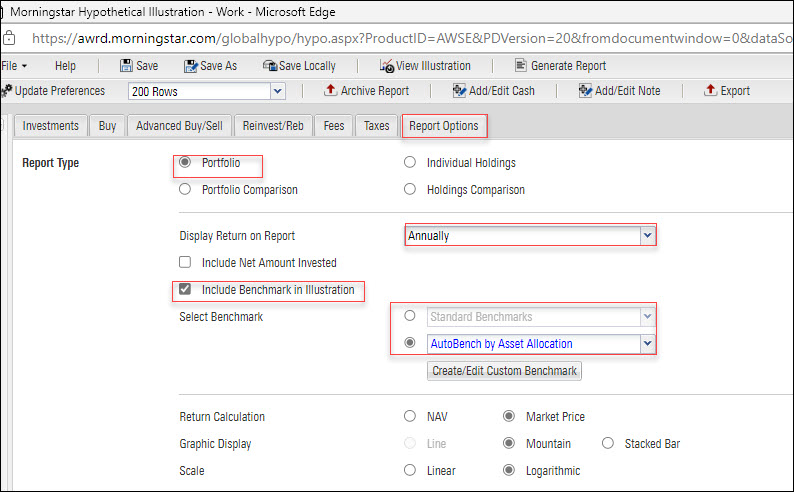
Task: Choose the AutoBench benchmark radio button
Action: [x=410, y=343]
